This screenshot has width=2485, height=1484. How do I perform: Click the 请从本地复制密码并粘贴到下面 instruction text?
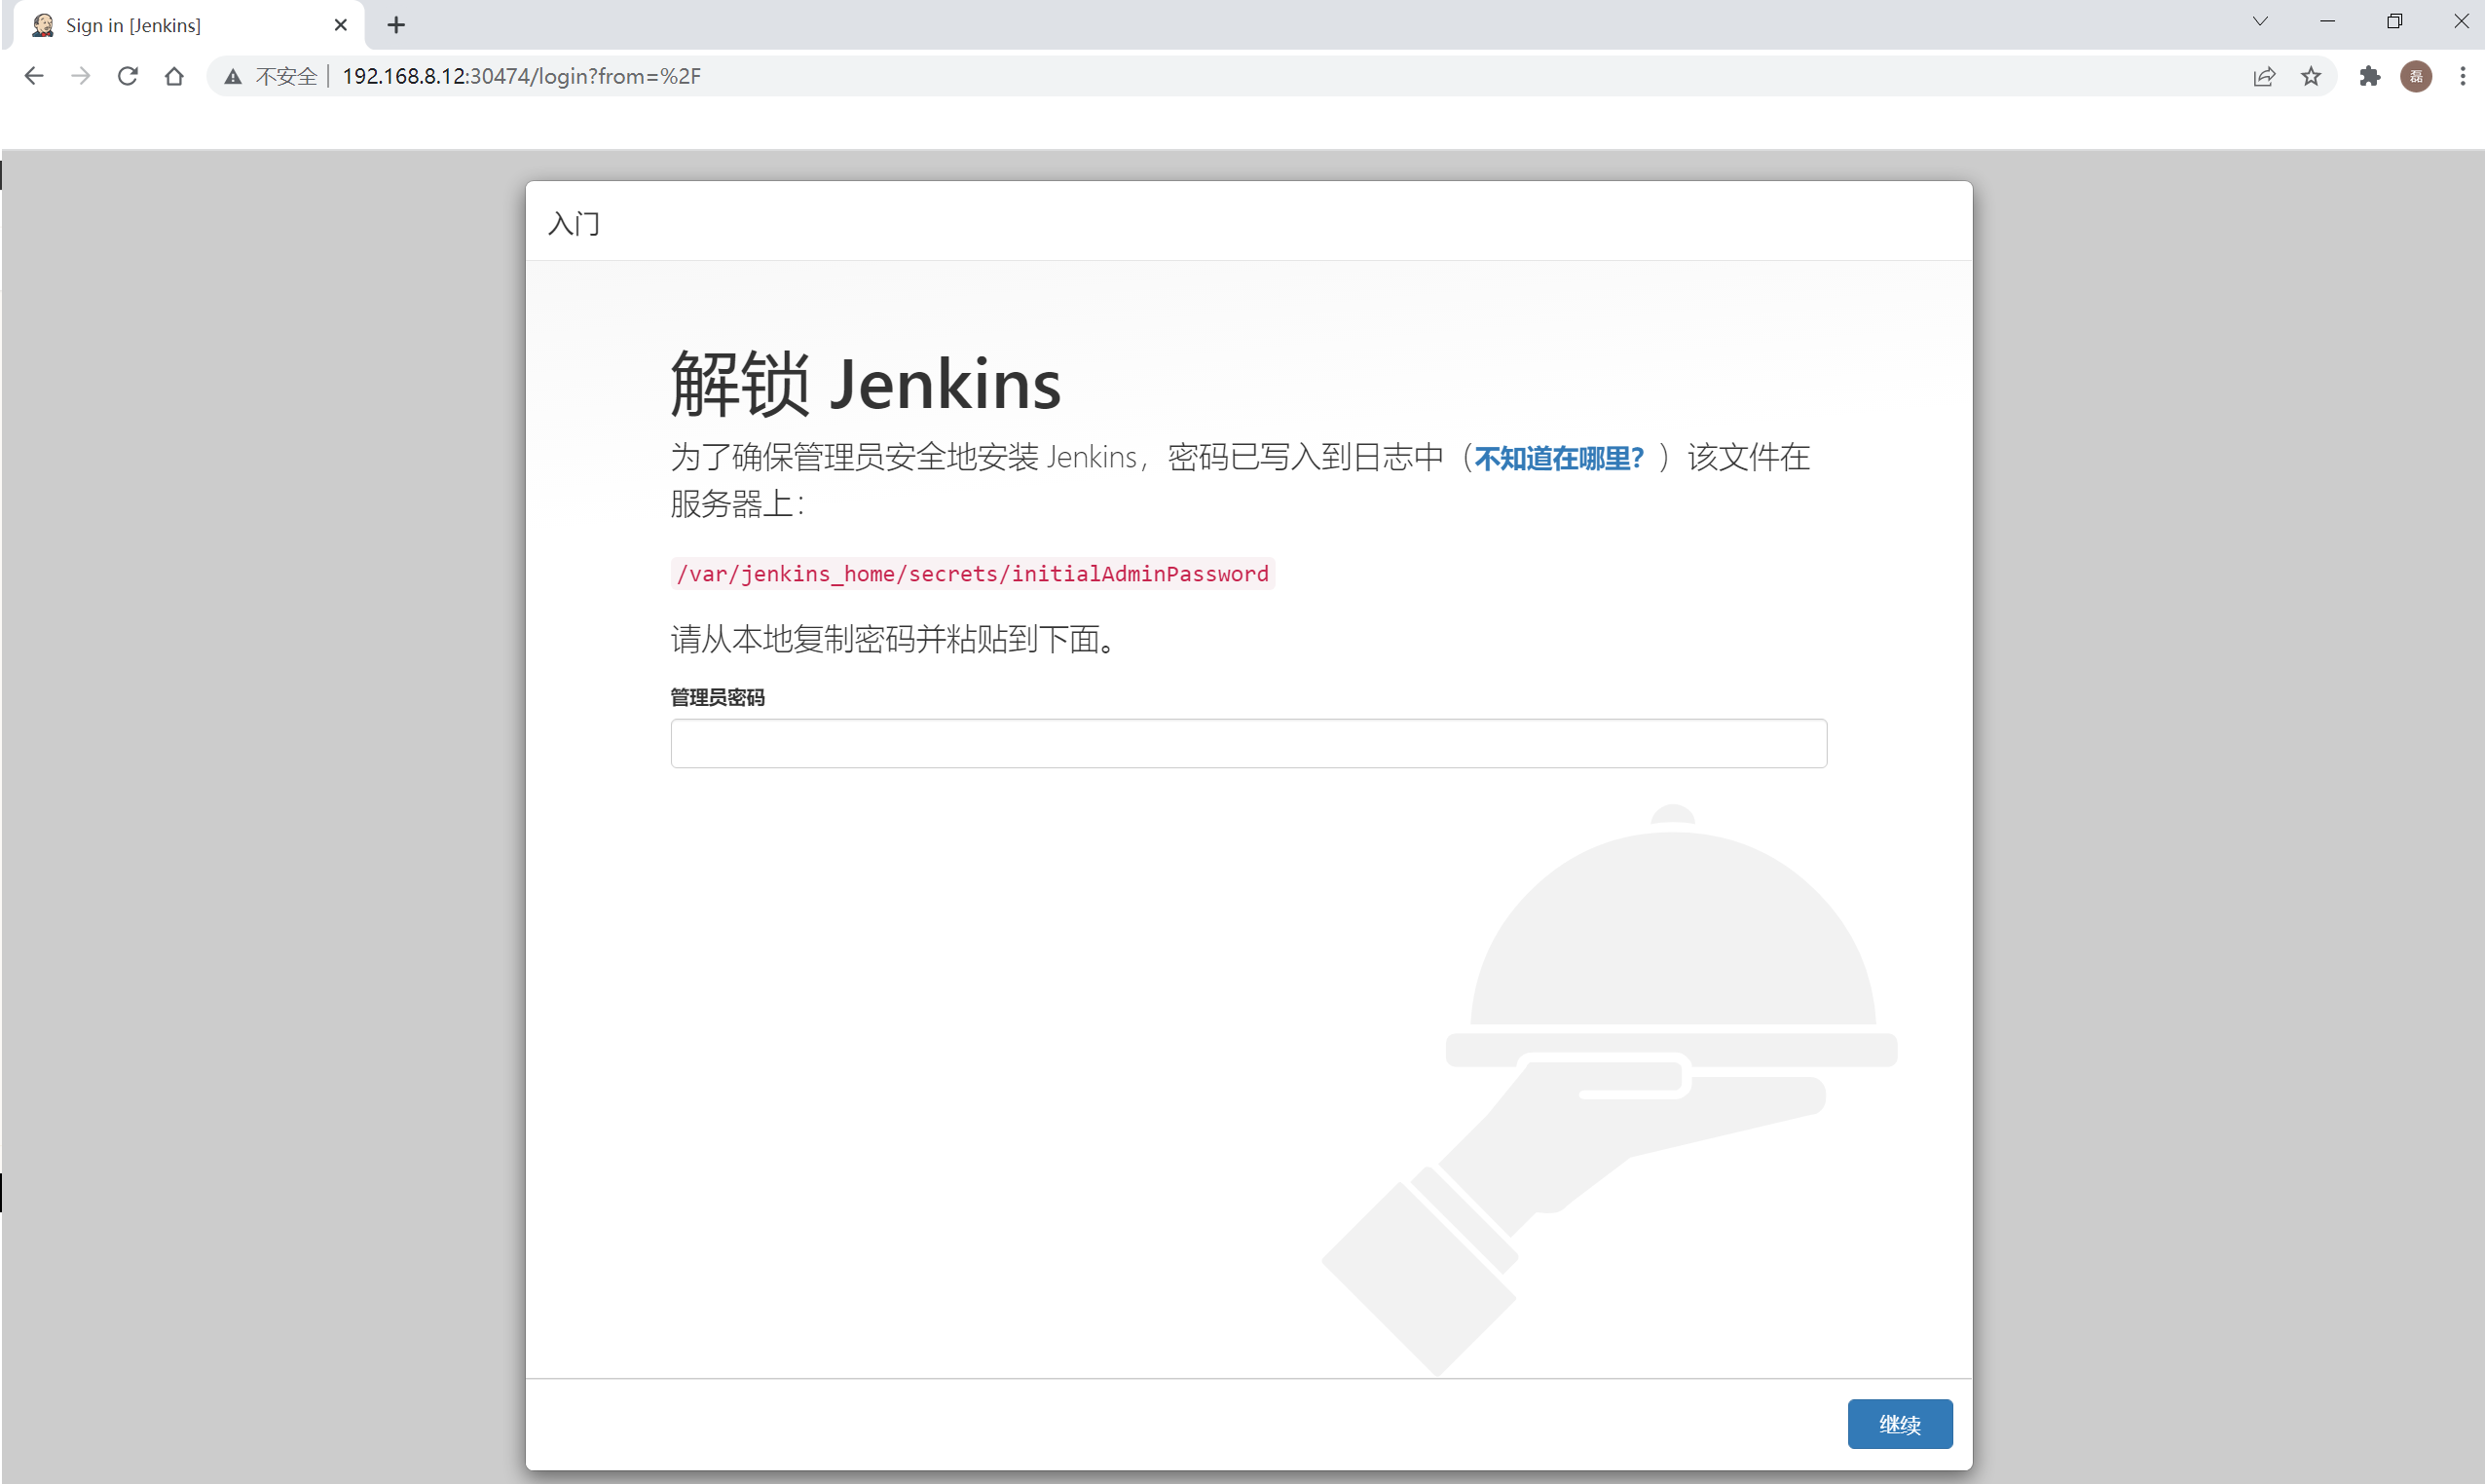click(893, 638)
